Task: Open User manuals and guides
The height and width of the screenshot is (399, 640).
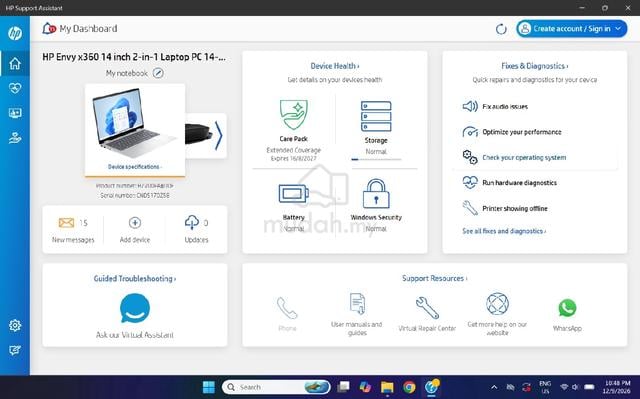Action: click(357, 304)
